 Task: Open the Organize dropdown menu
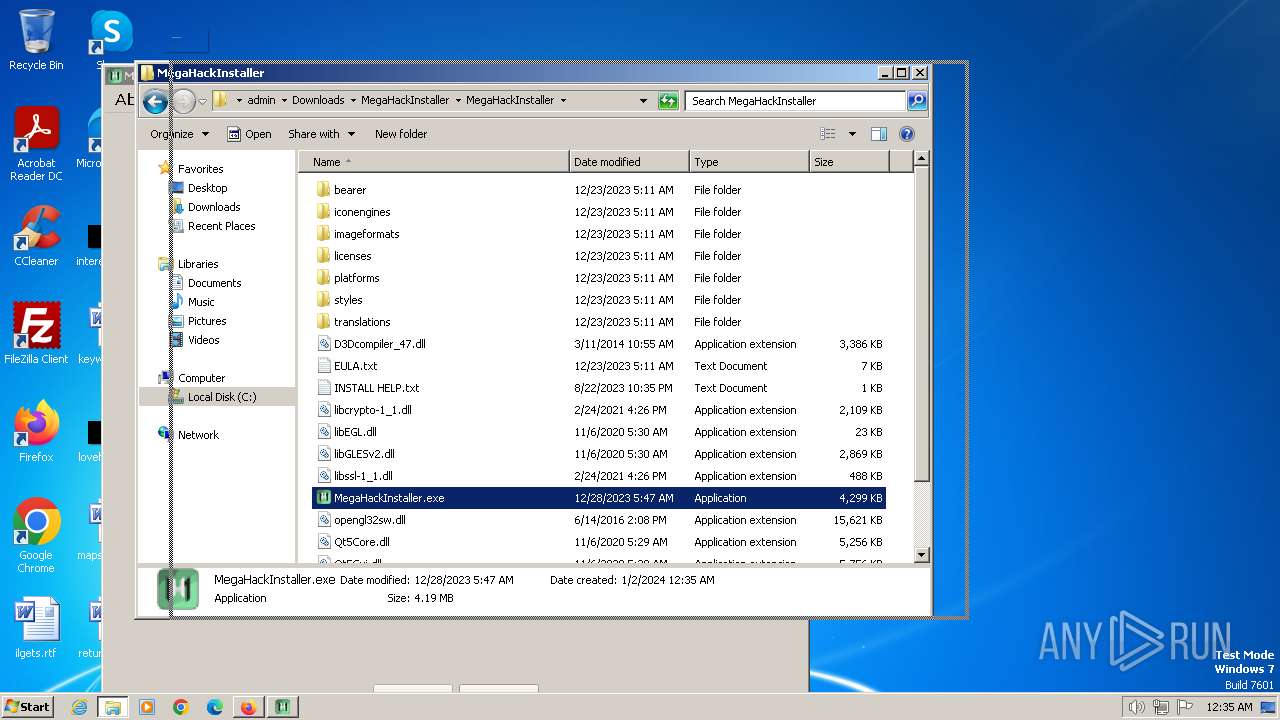(x=180, y=134)
